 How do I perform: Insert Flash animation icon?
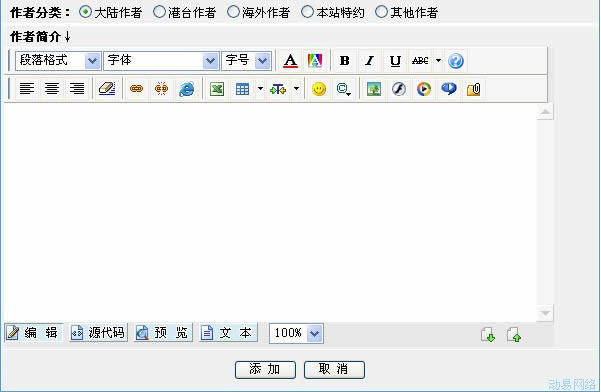click(x=399, y=89)
